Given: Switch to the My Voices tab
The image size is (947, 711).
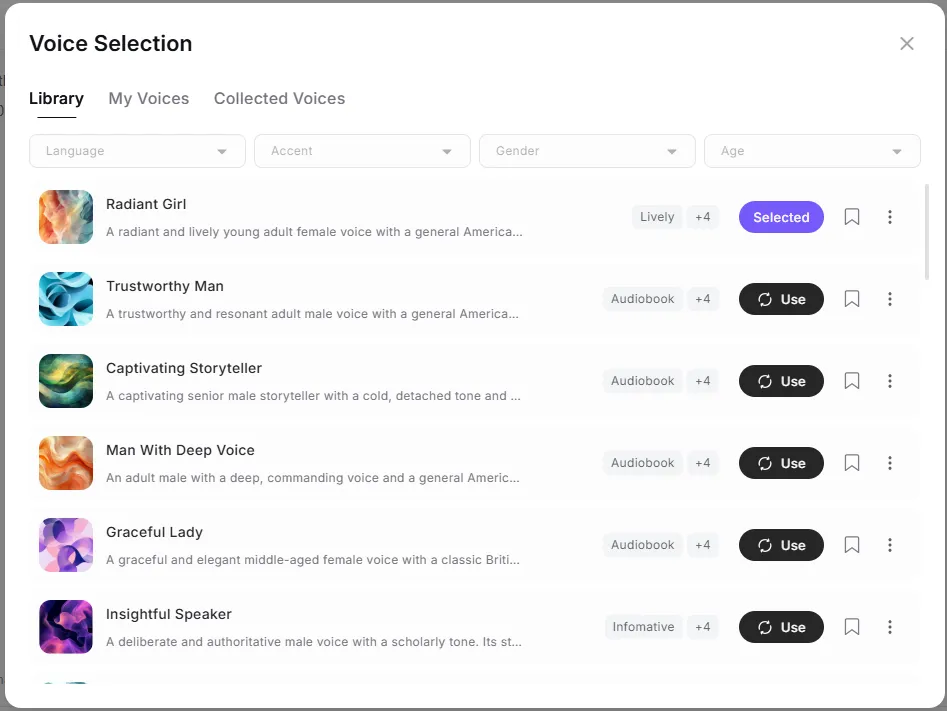Looking at the screenshot, I should (148, 98).
